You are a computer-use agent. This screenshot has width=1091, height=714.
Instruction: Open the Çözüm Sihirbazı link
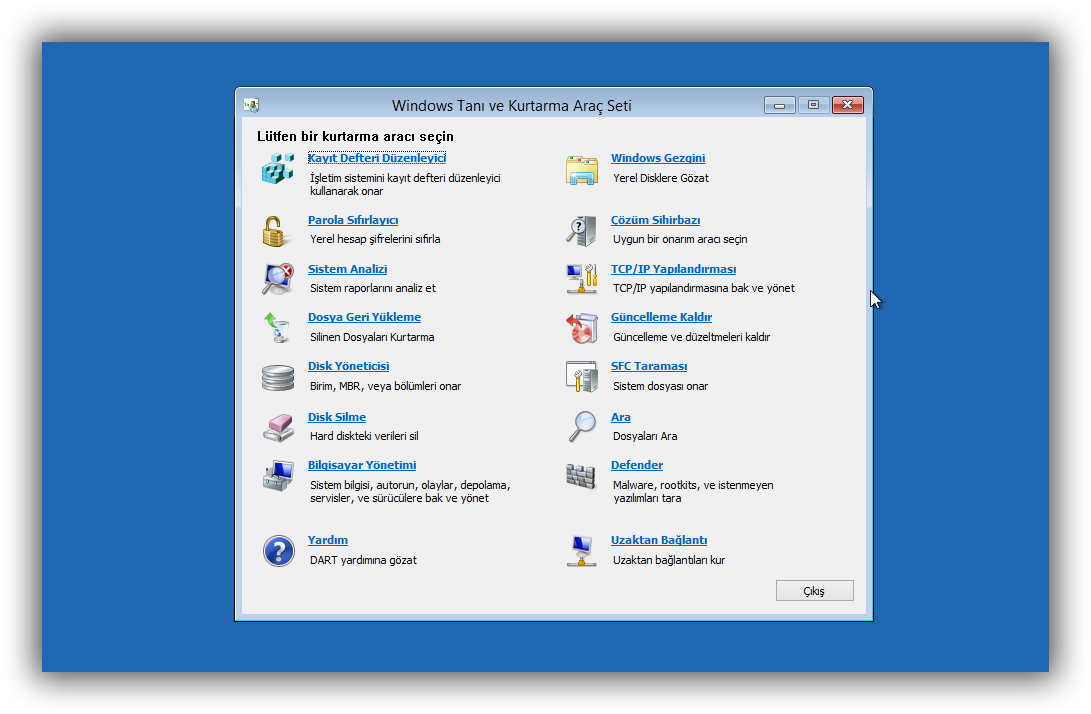pyautogui.click(x=655, y=220)
